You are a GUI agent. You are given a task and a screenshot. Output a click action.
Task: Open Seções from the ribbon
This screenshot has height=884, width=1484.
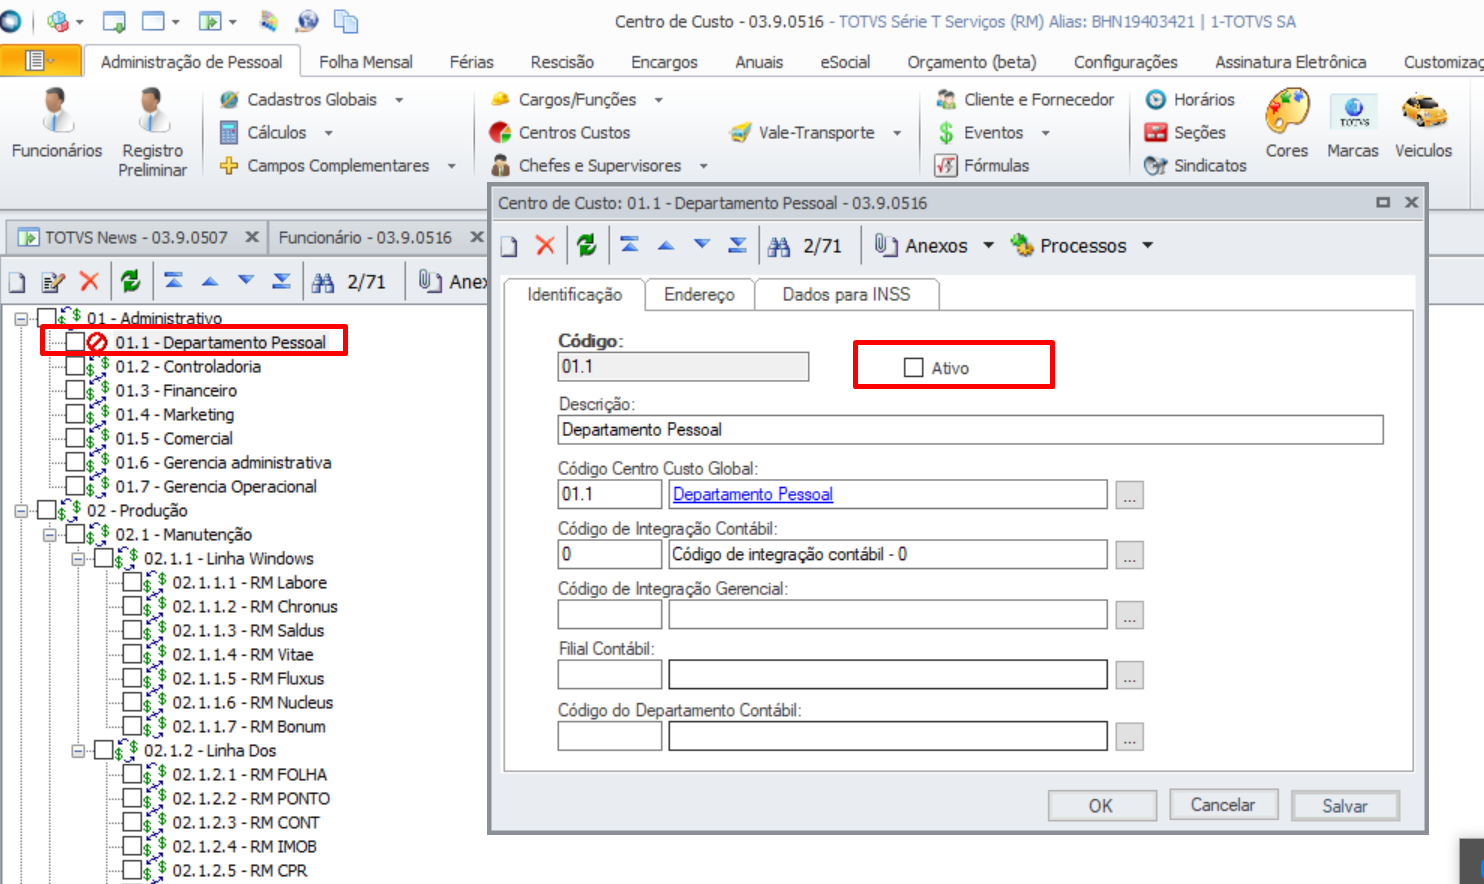point(1185,132)
